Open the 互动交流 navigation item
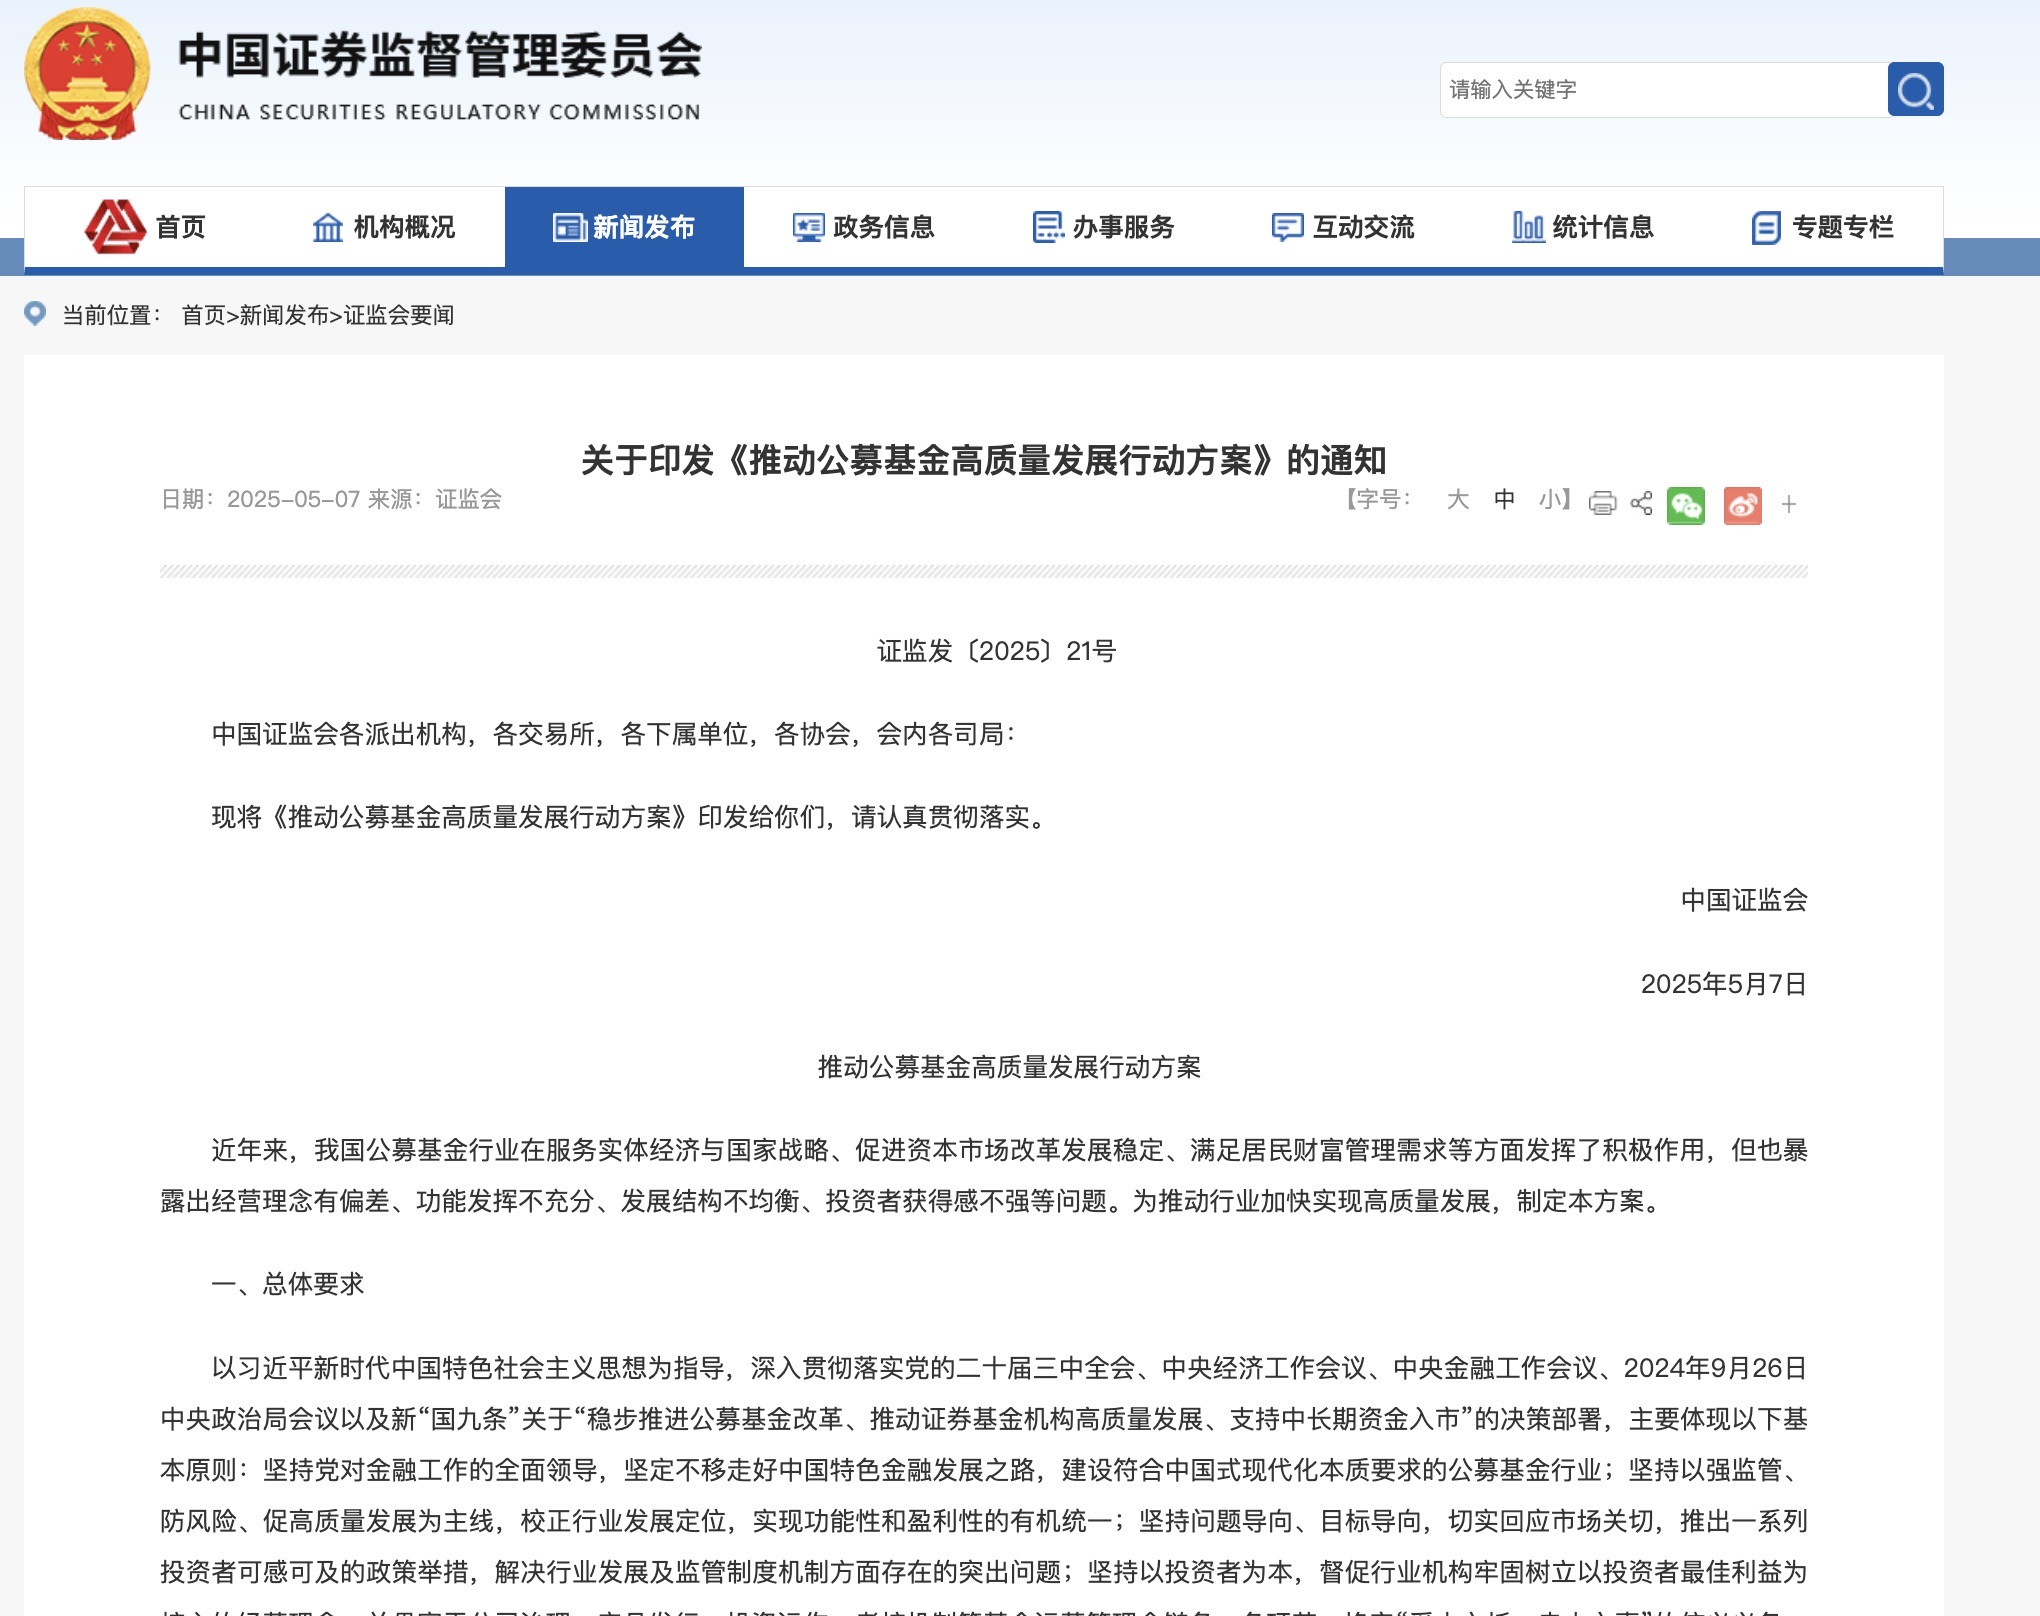 [x=1344, y=227]
